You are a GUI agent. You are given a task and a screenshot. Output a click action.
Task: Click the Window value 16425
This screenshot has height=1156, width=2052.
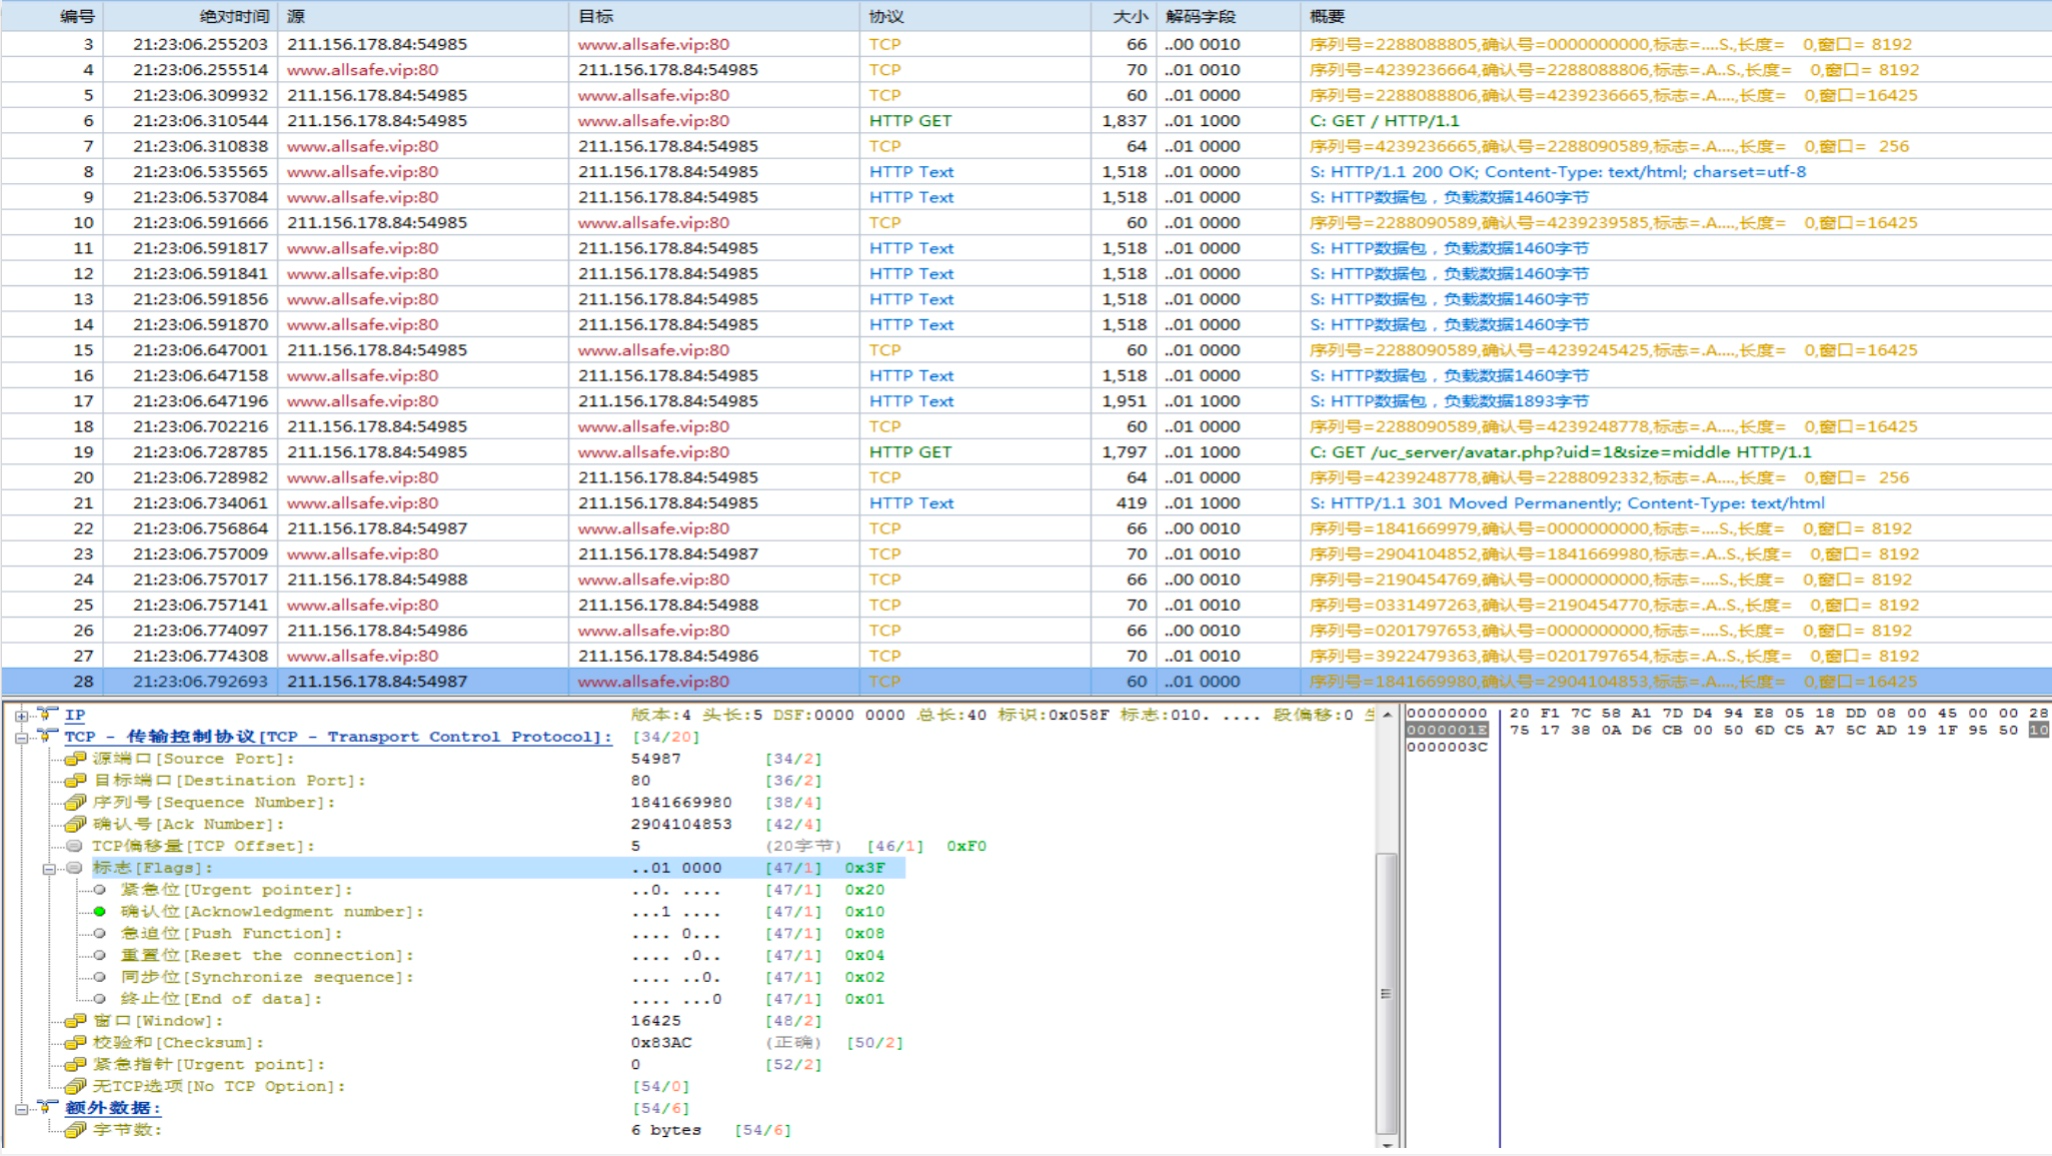(x=656, y=1021)
